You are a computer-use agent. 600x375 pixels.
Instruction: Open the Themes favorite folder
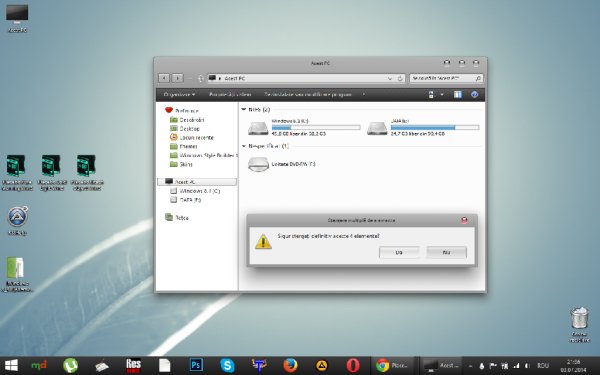(184, 146)
